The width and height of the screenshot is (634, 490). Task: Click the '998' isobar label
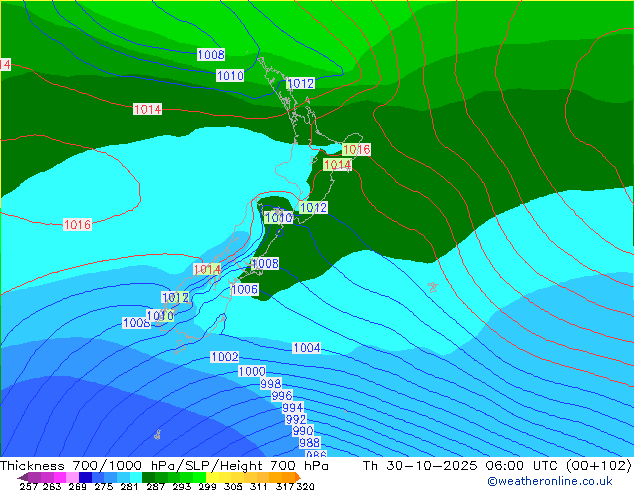coord(271,383)
